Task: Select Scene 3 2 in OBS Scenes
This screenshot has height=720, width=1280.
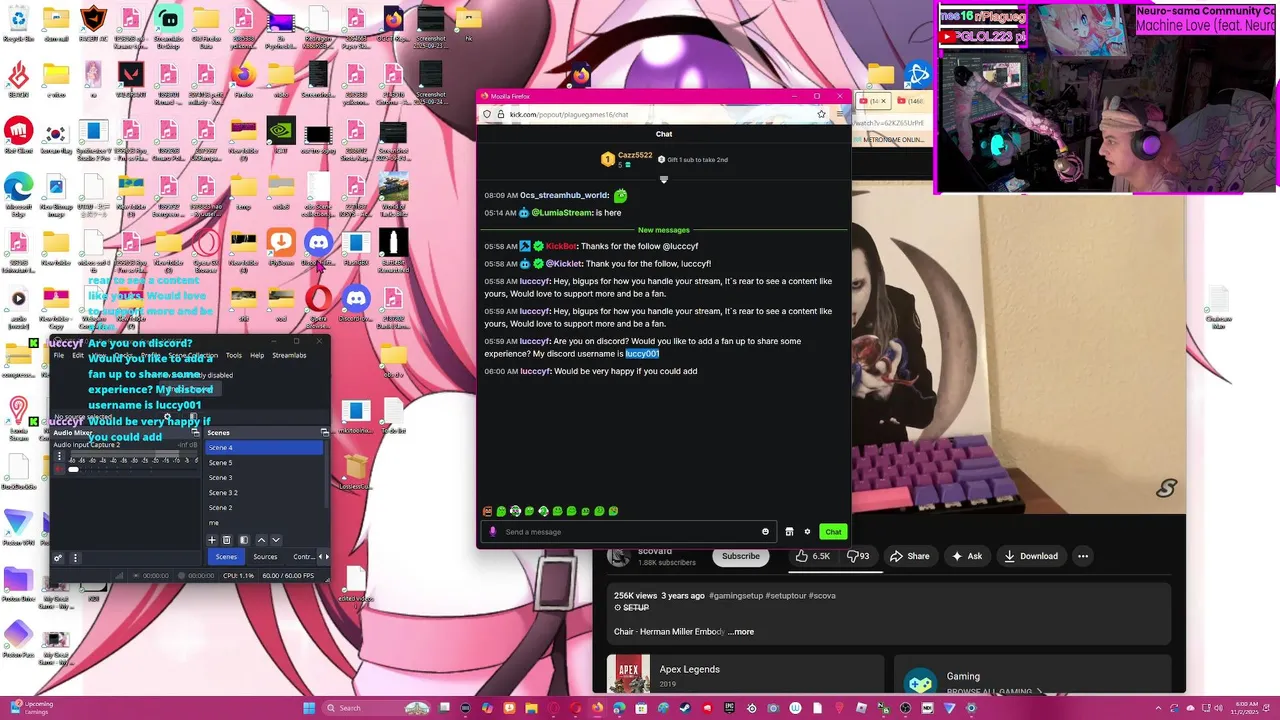Action: point(264,493)
